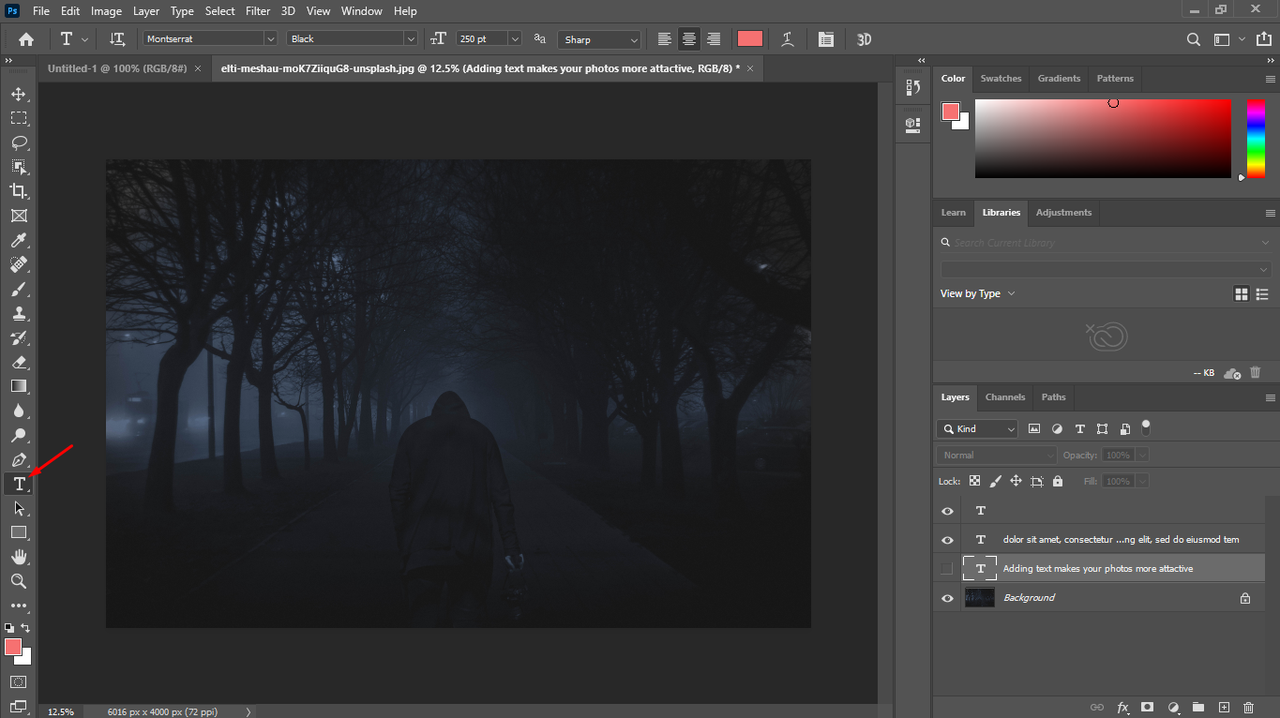The width and height of the screenshot is (1280, 718).
Task: Open the Filter menu
Action: [x=258, y=11]
